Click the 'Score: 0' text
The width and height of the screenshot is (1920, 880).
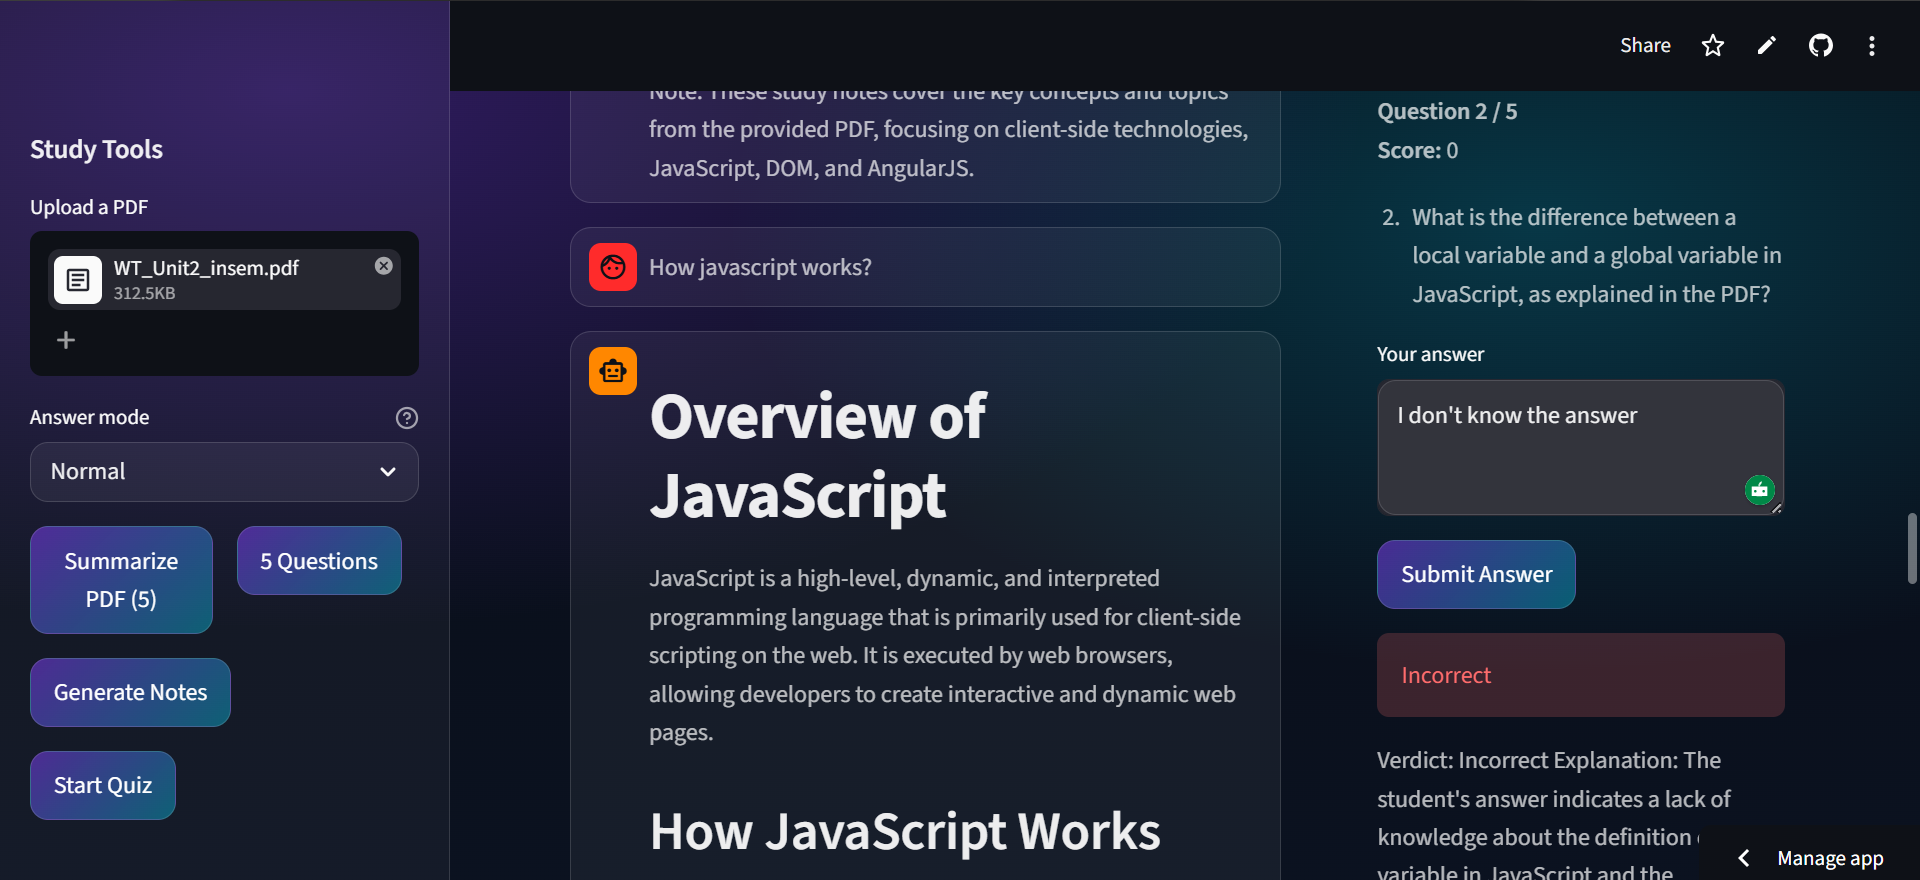pos(1417,150)
